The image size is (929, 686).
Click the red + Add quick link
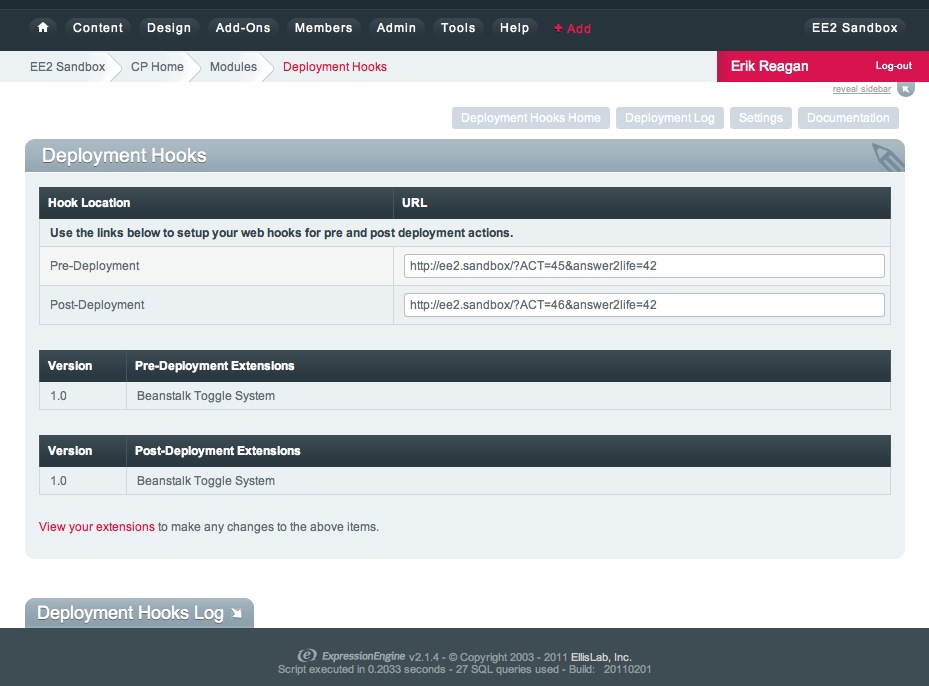click(572, 28)
